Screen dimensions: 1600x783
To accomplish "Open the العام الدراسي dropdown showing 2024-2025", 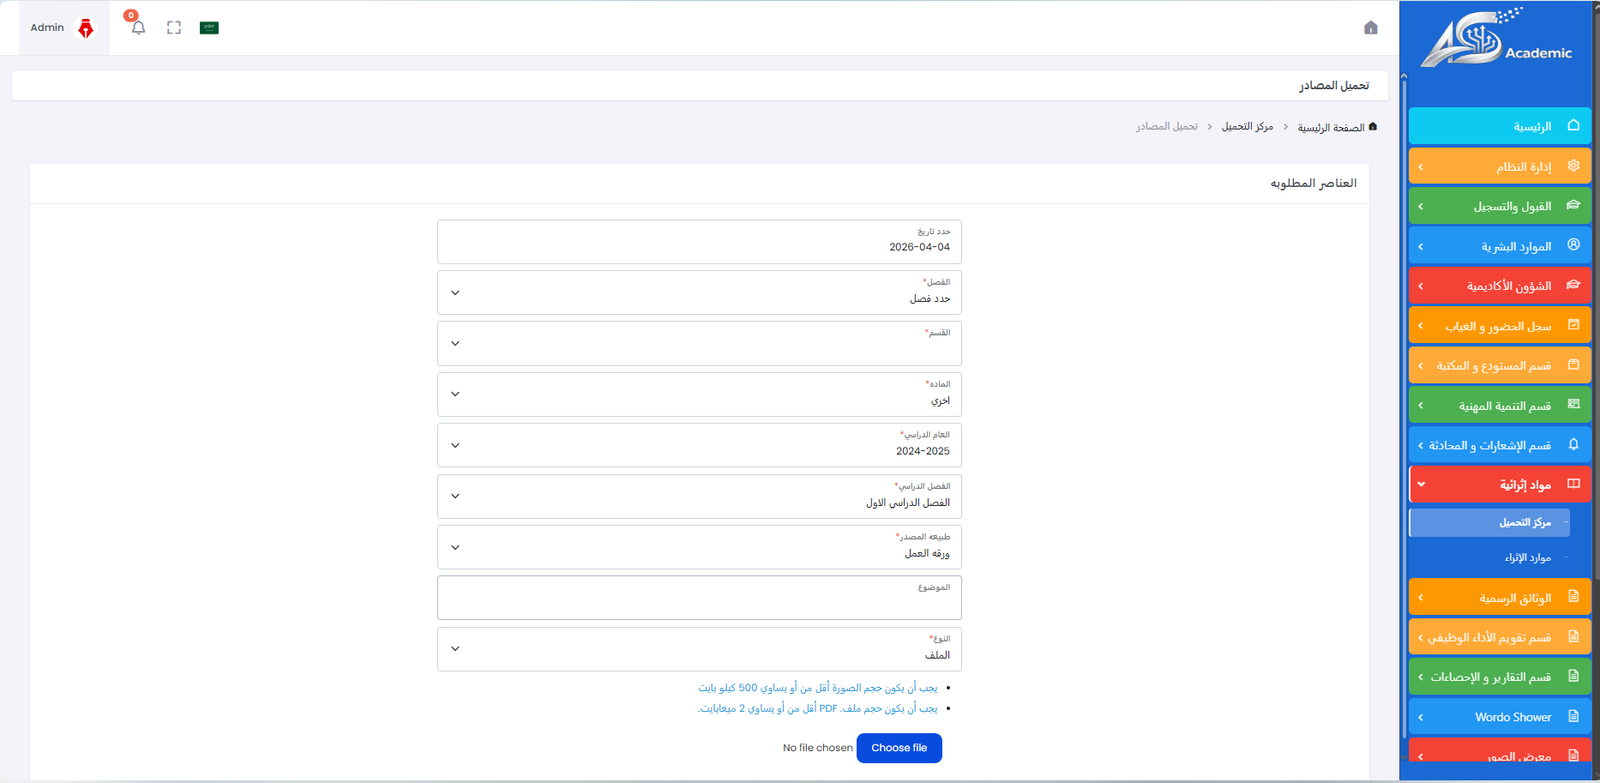I will tap(699, 445).
